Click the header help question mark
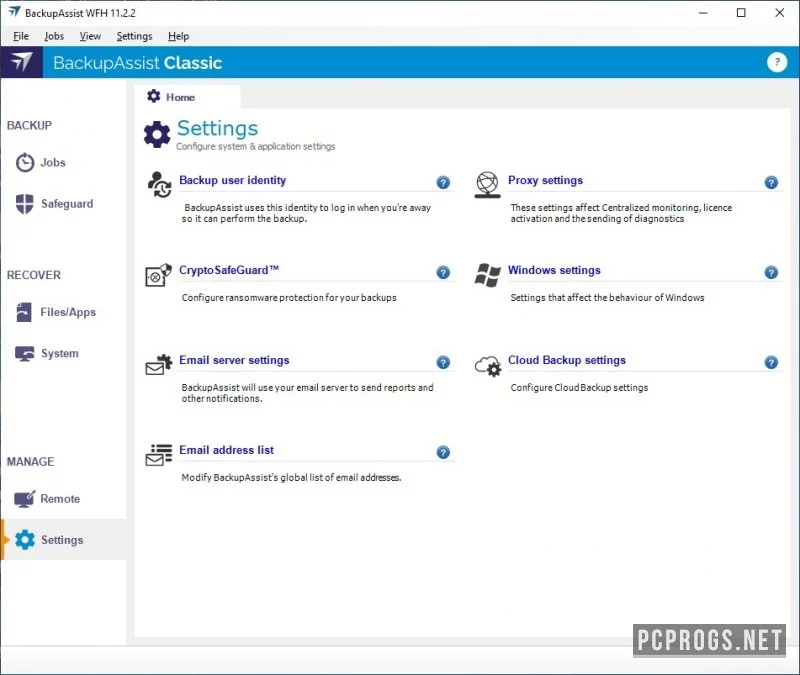This screenshot has height=675, width=800. pos(777,62)
